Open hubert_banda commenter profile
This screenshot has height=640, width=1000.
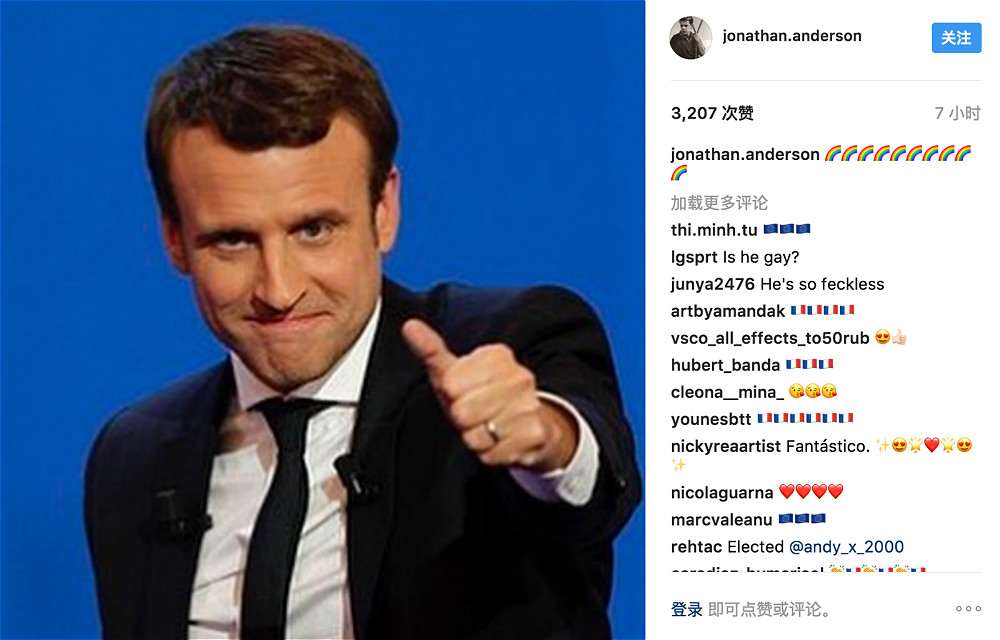click(x=725, y=365)
